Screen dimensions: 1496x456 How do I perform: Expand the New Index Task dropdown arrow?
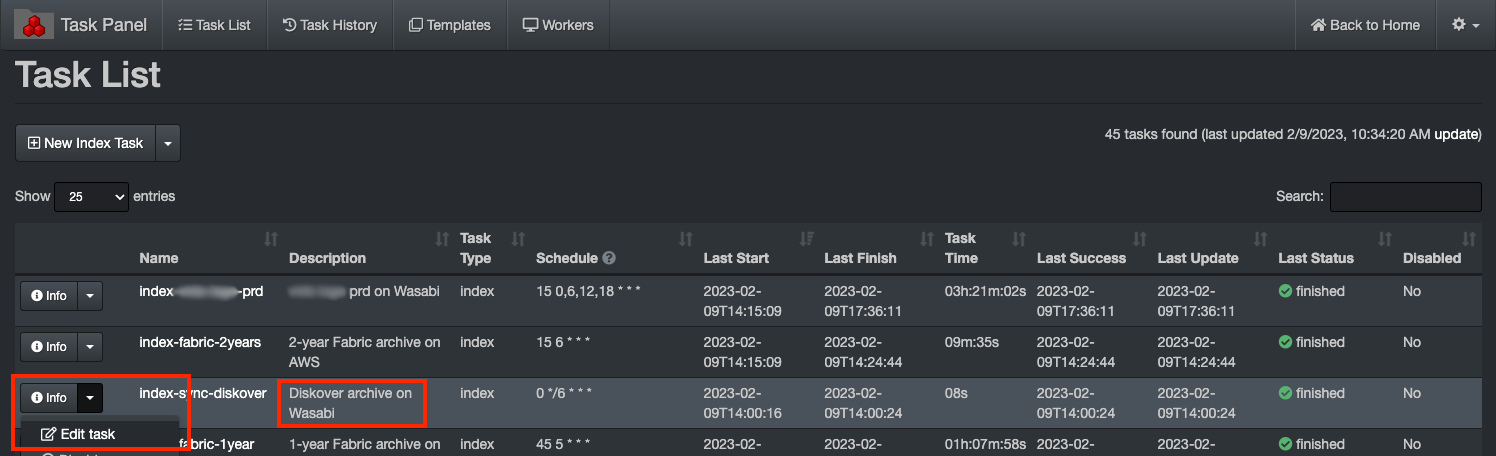[168, 143]
